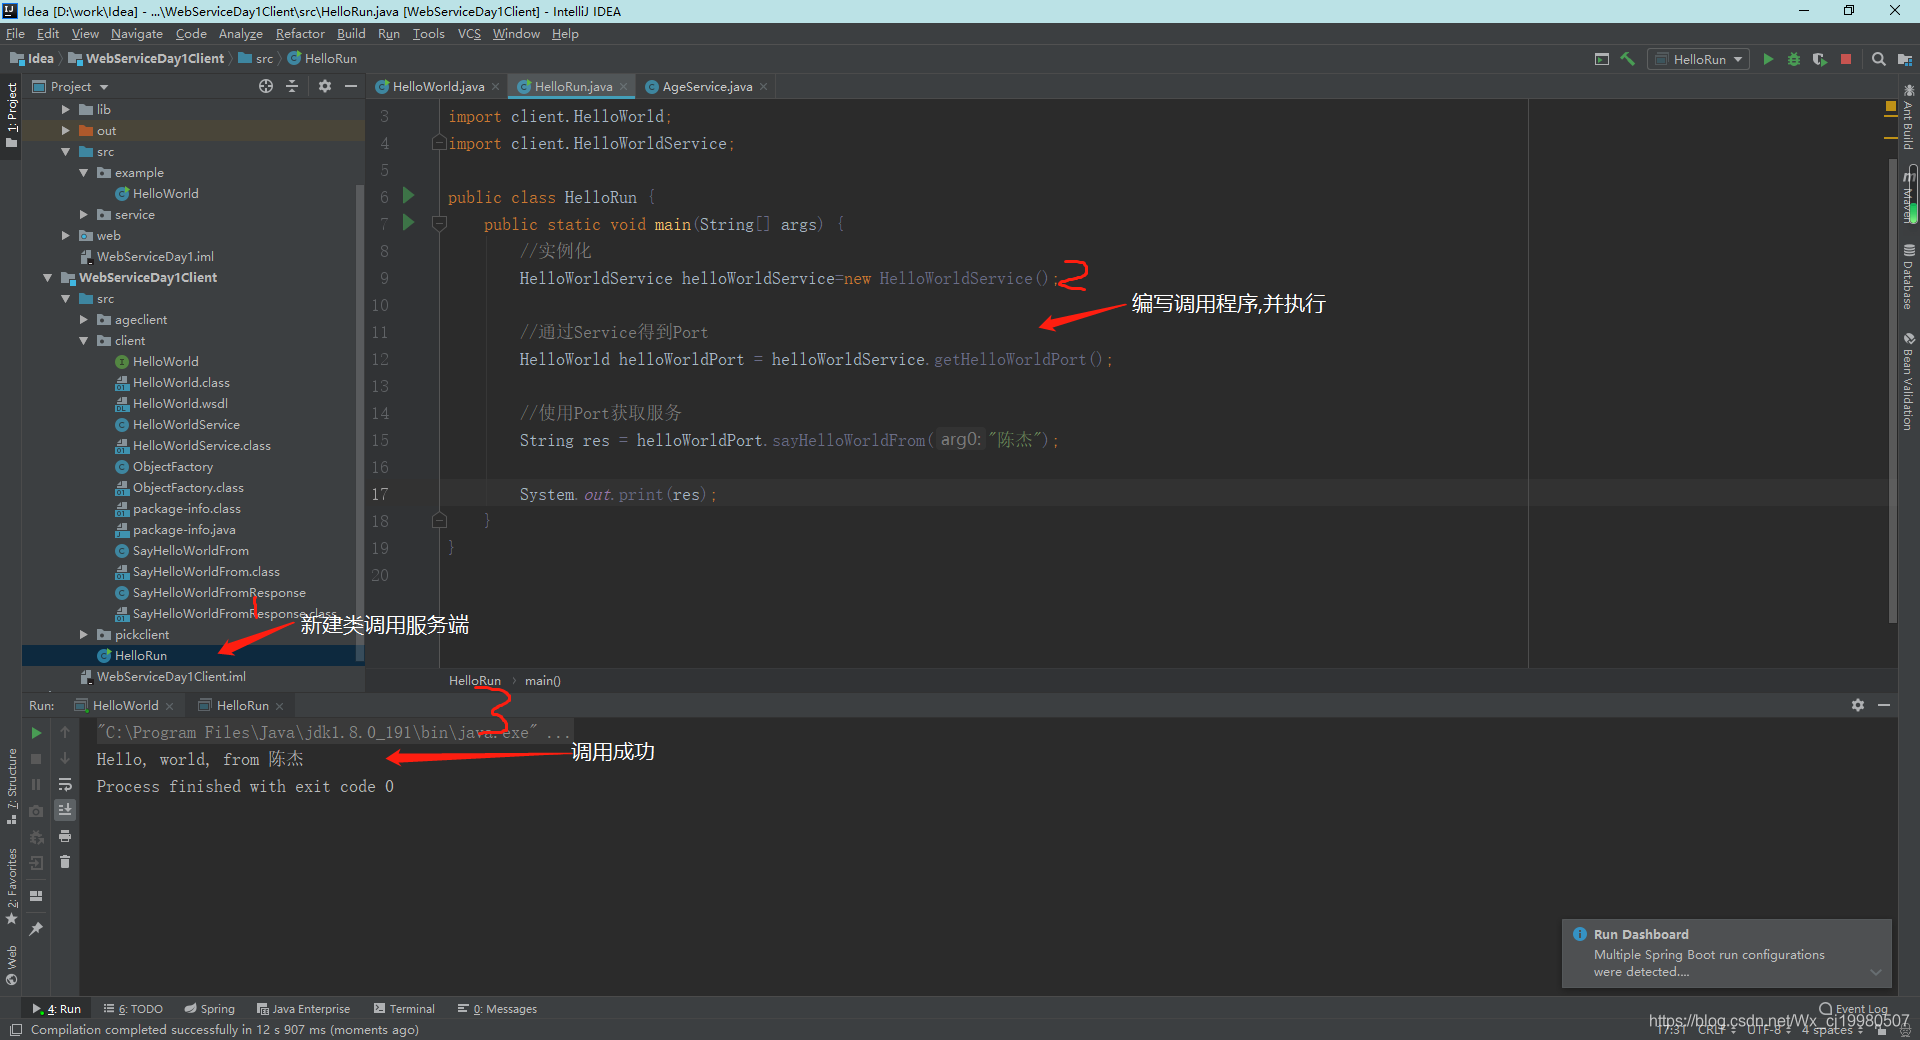Toggle soft-wrap in Run console
The image size is (1920, 1040).
tap(65, 784)
